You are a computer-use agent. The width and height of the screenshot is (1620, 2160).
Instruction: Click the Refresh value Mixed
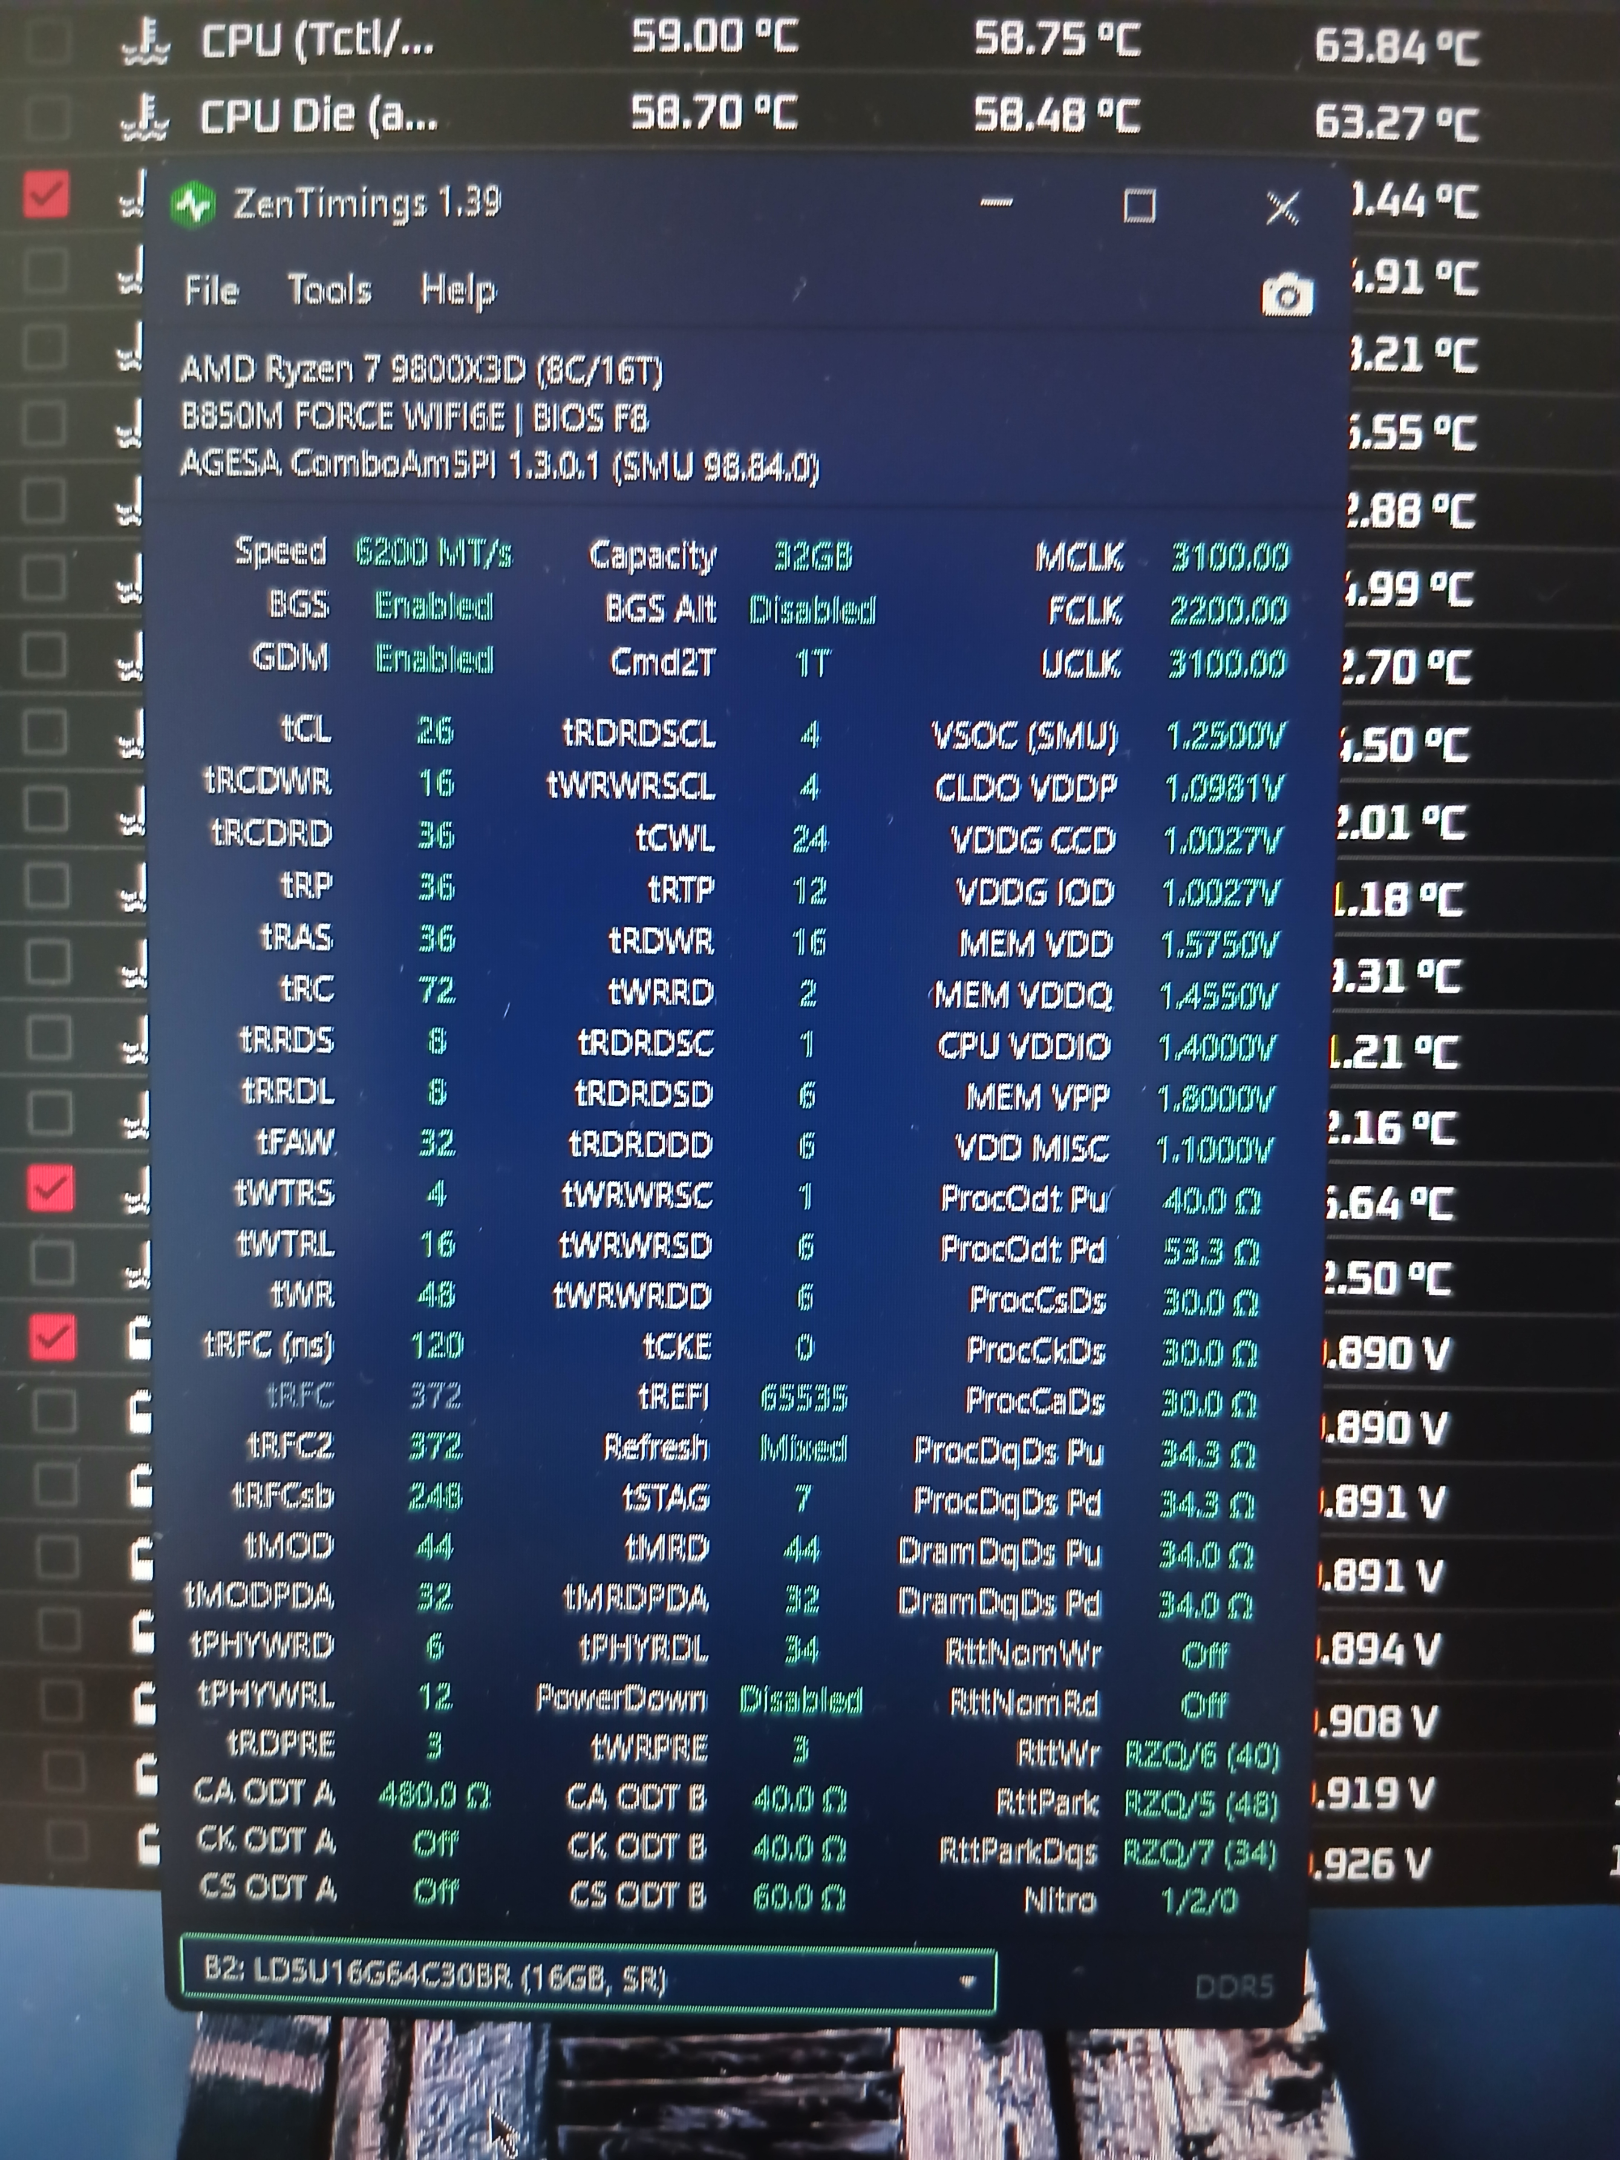803,1448
